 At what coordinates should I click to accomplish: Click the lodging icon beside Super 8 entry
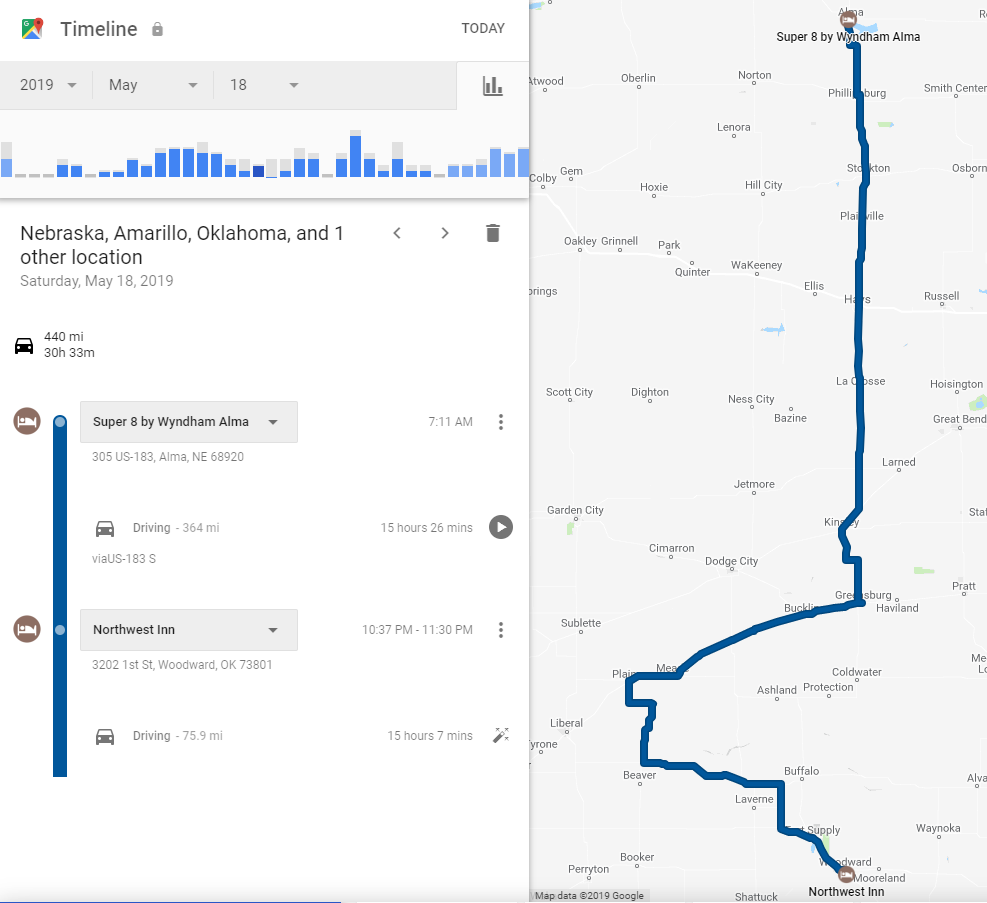point(27,421)
